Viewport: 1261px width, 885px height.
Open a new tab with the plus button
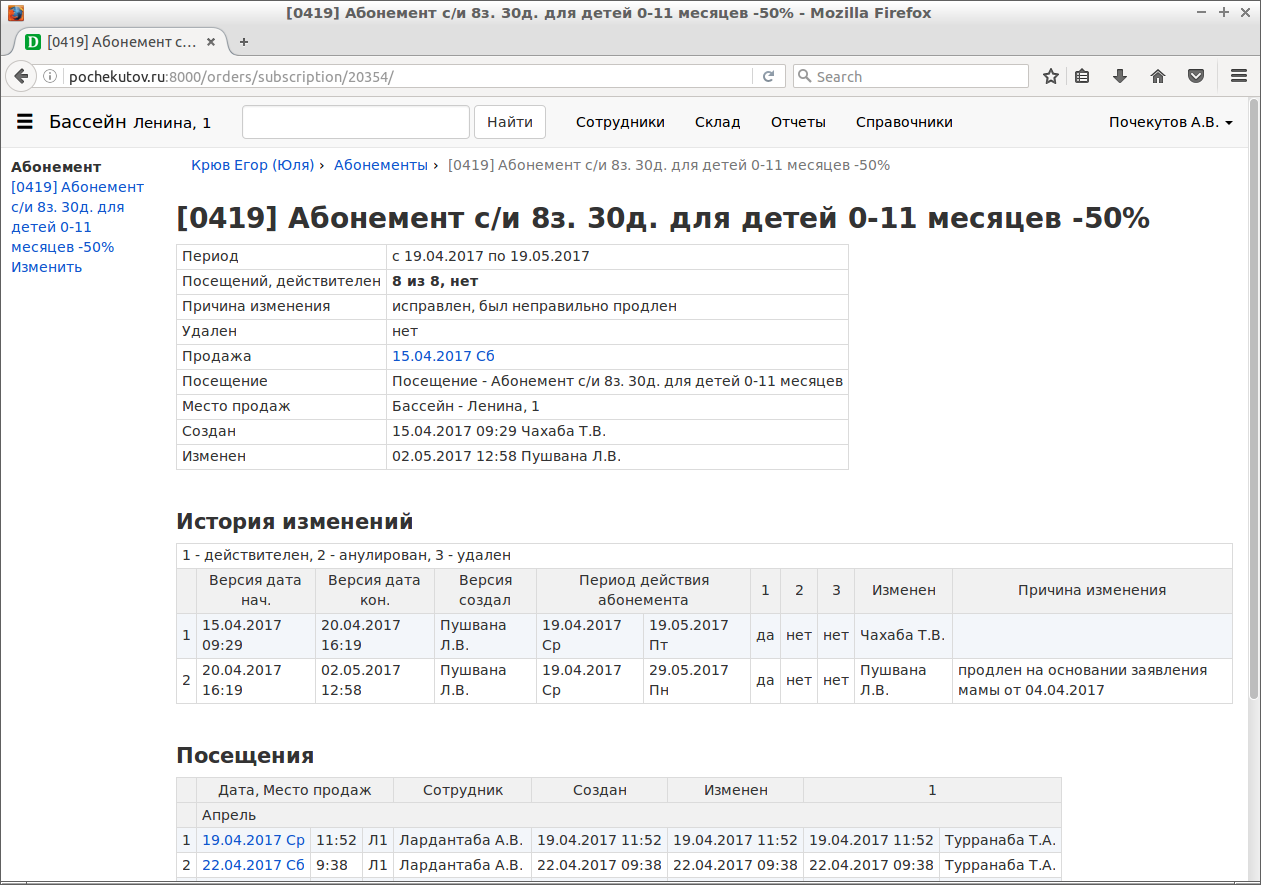tap(243, 42)
